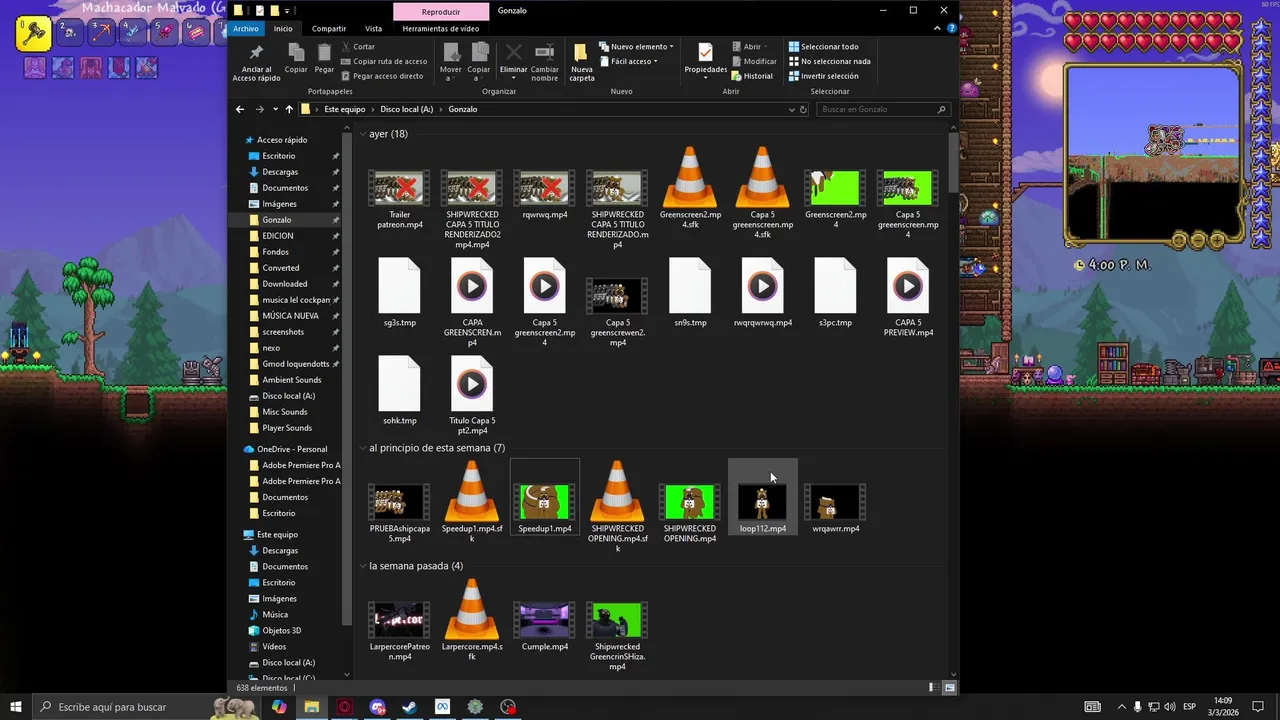Click Nueva carpeta folder icon
The height and width of the screenshot is (720, 1280).
(581, 53)
